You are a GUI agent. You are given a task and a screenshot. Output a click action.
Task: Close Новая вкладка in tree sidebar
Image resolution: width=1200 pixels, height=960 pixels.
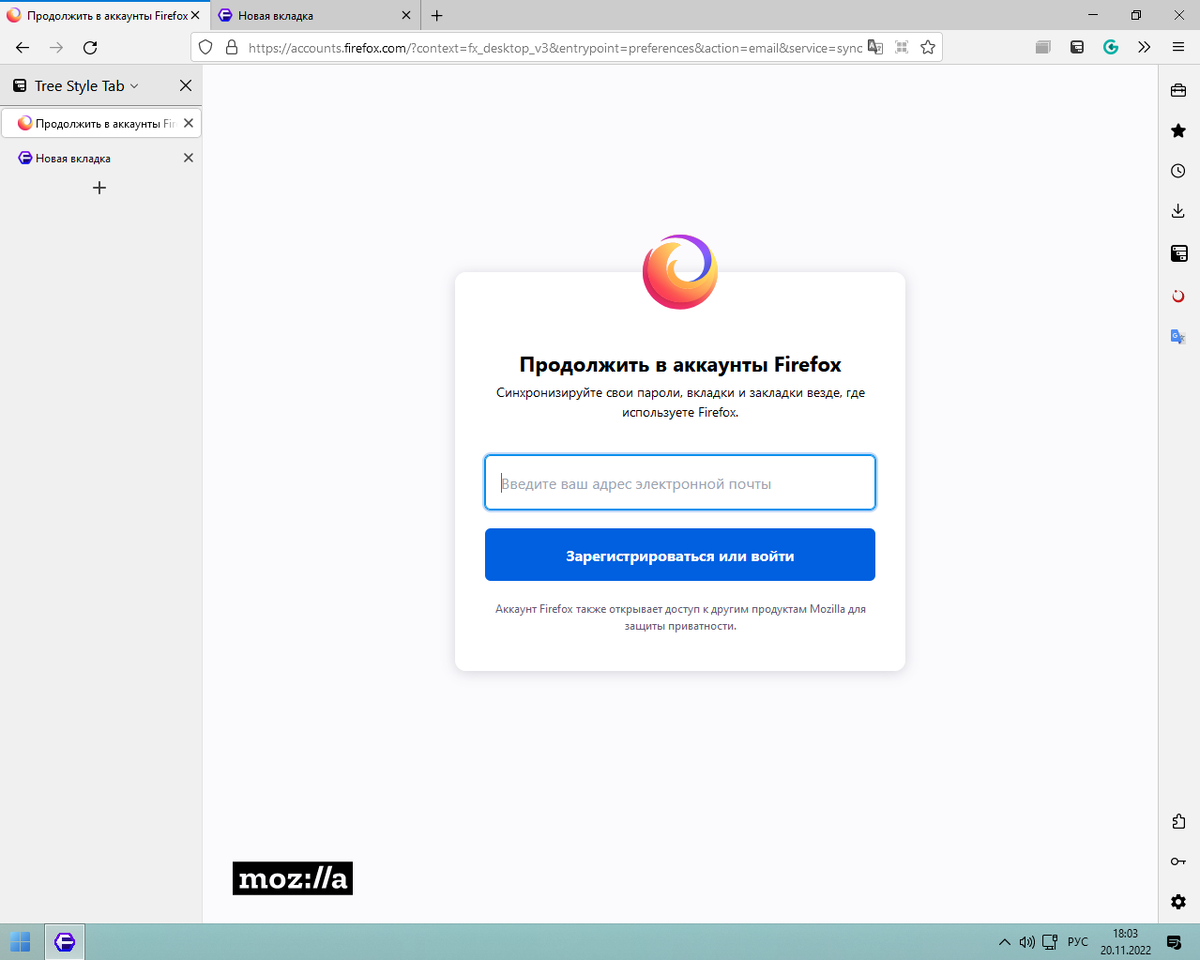click(x=188, y=158)
